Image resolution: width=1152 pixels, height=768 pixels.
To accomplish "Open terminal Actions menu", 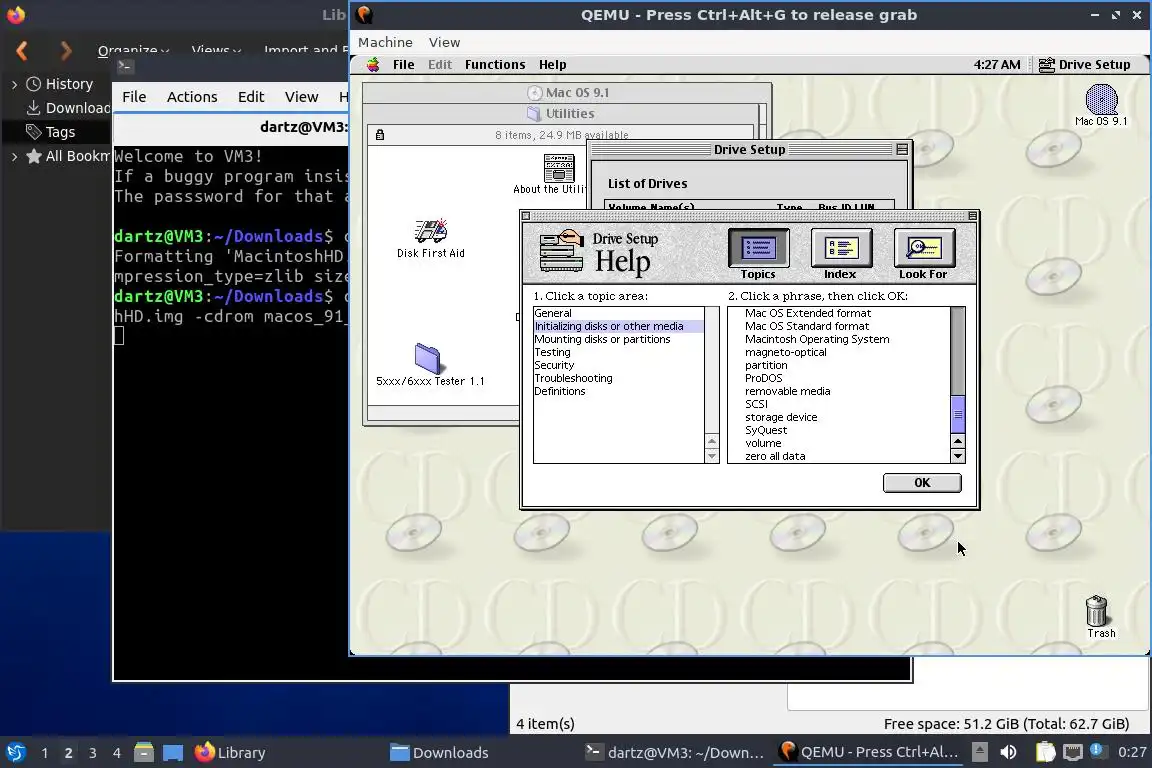I will coord(192,97).
